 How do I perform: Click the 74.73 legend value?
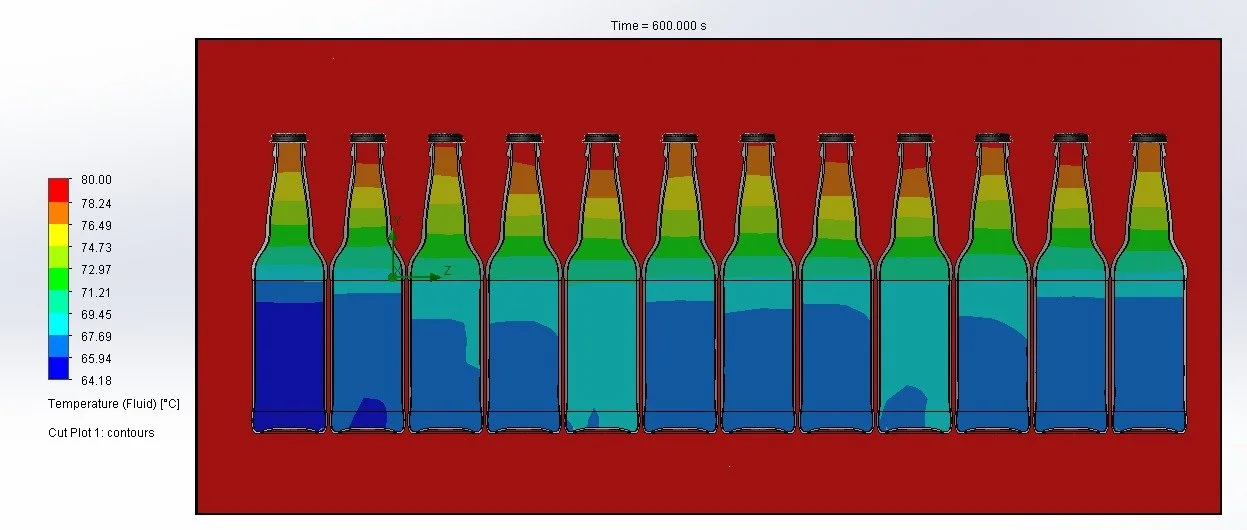(x=98, y=247)
